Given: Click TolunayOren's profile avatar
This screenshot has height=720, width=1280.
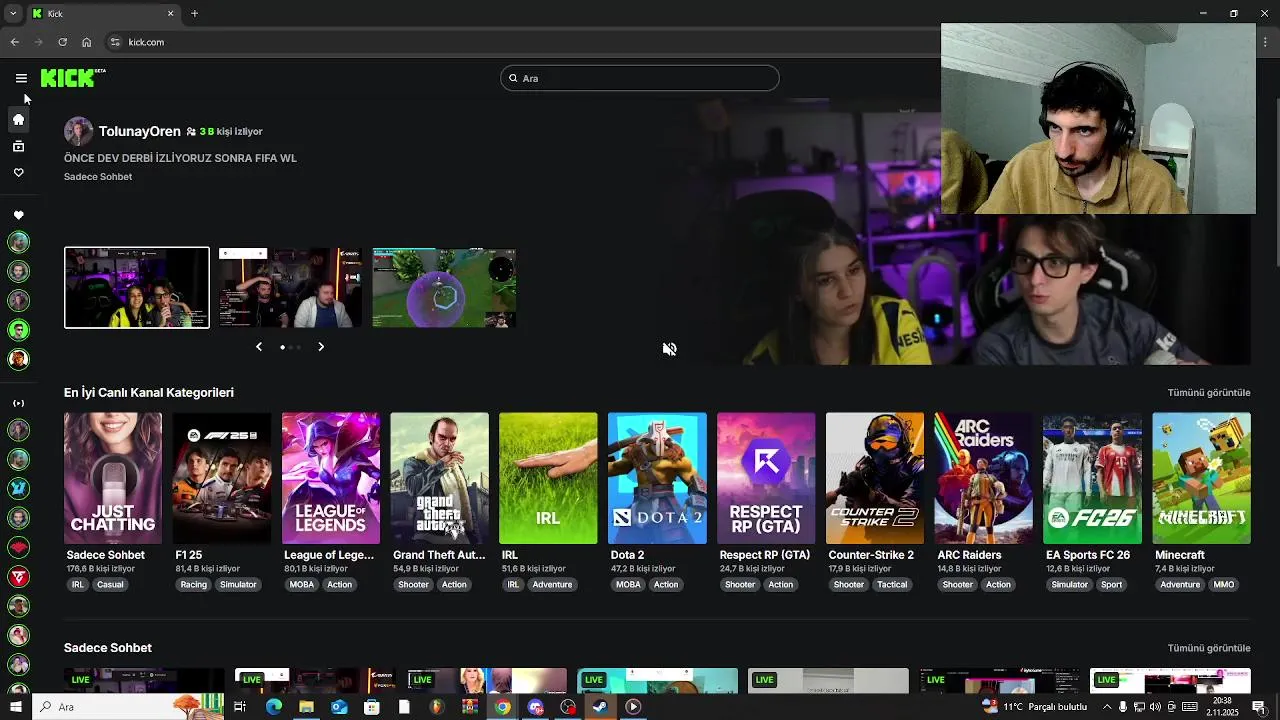Looking at the screenshot, I should click(x=78, y=131).
